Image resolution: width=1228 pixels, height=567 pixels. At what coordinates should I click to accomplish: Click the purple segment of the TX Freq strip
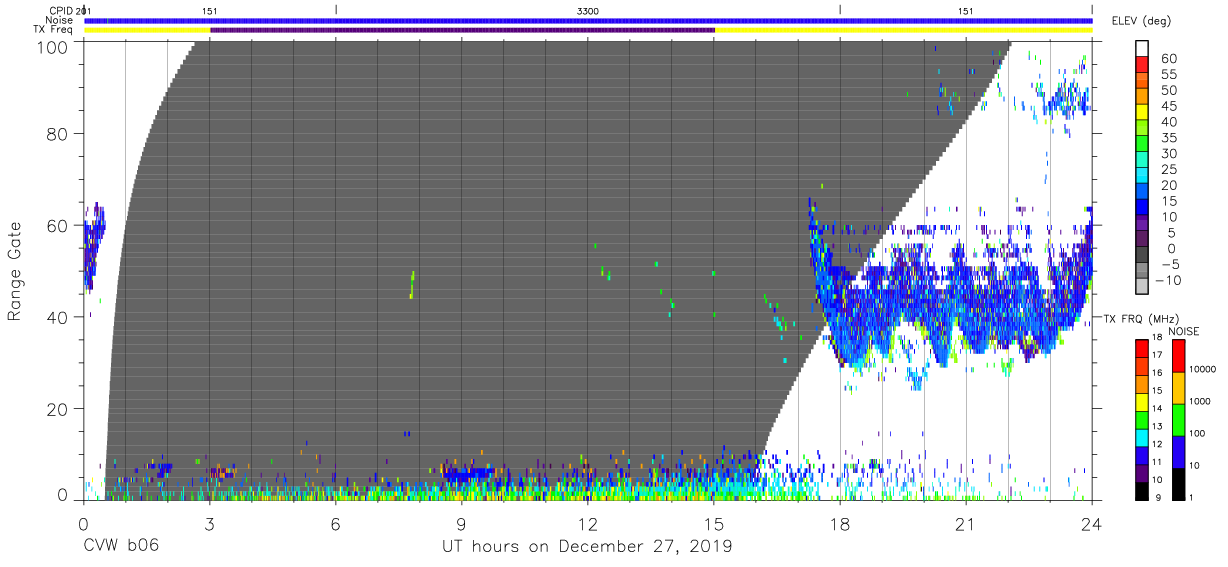[462, 30]
